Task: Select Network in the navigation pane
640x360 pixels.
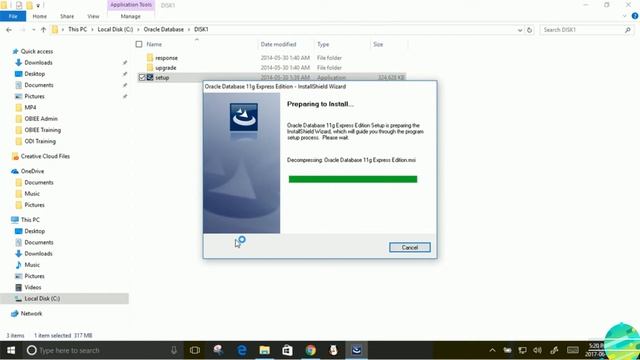Action: point(31,313)
